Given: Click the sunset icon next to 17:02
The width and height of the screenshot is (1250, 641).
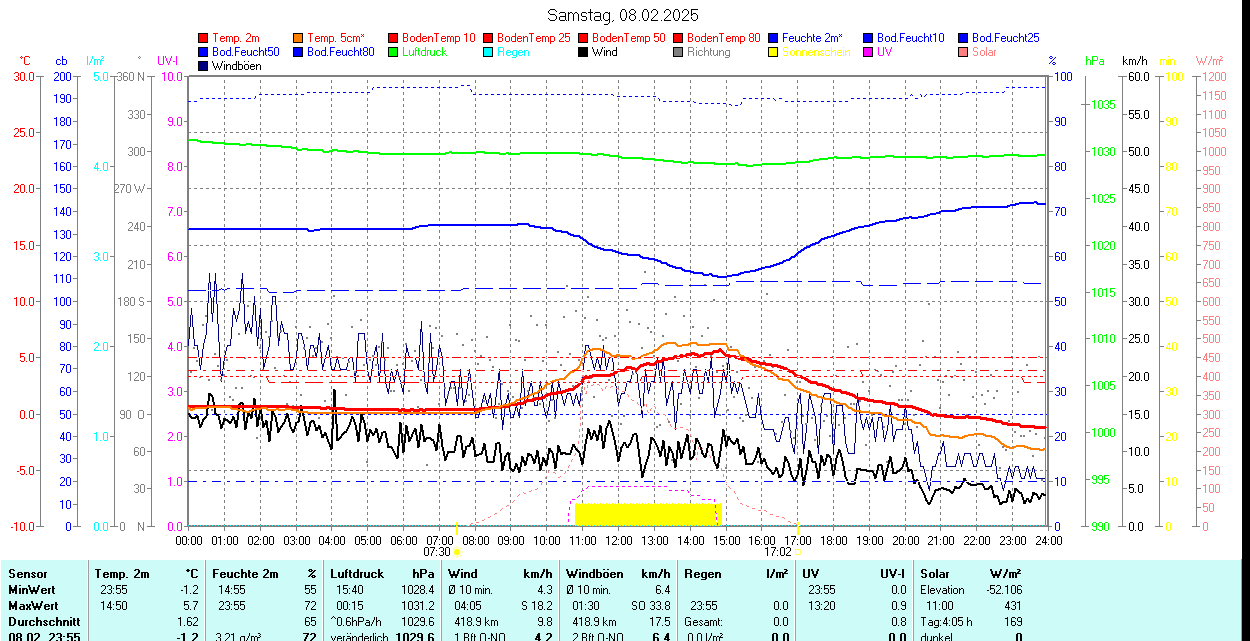Looking at the screenshot, I should tap(798, 551).
